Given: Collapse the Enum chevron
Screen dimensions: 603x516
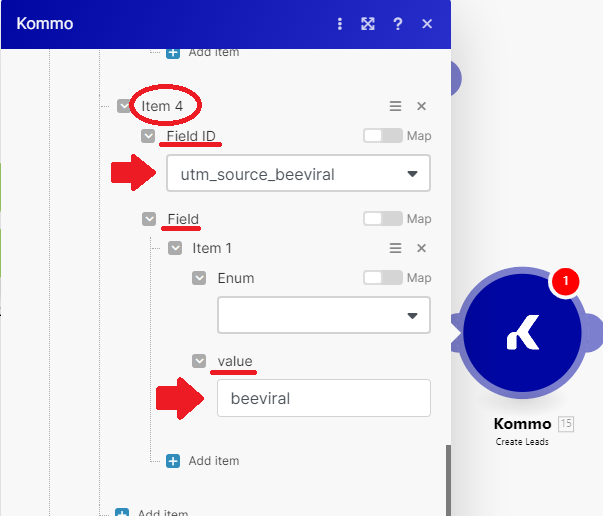Looking at the screenshot, I should point(199,278).
